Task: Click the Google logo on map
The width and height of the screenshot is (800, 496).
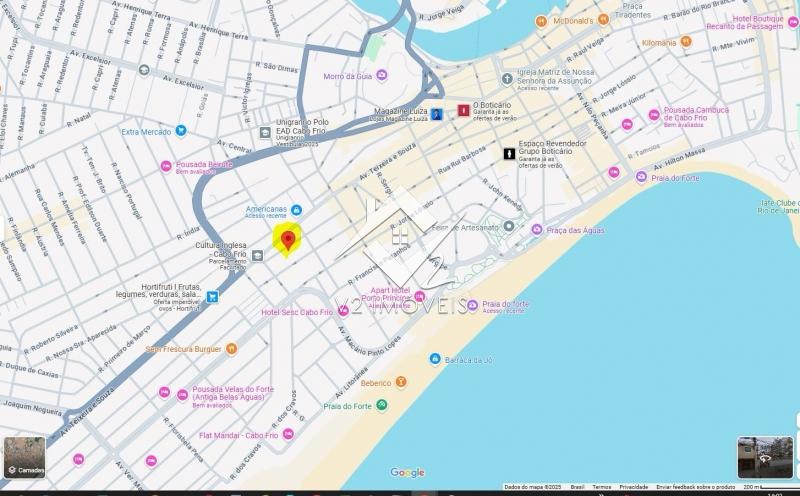Action: (407, 472)
